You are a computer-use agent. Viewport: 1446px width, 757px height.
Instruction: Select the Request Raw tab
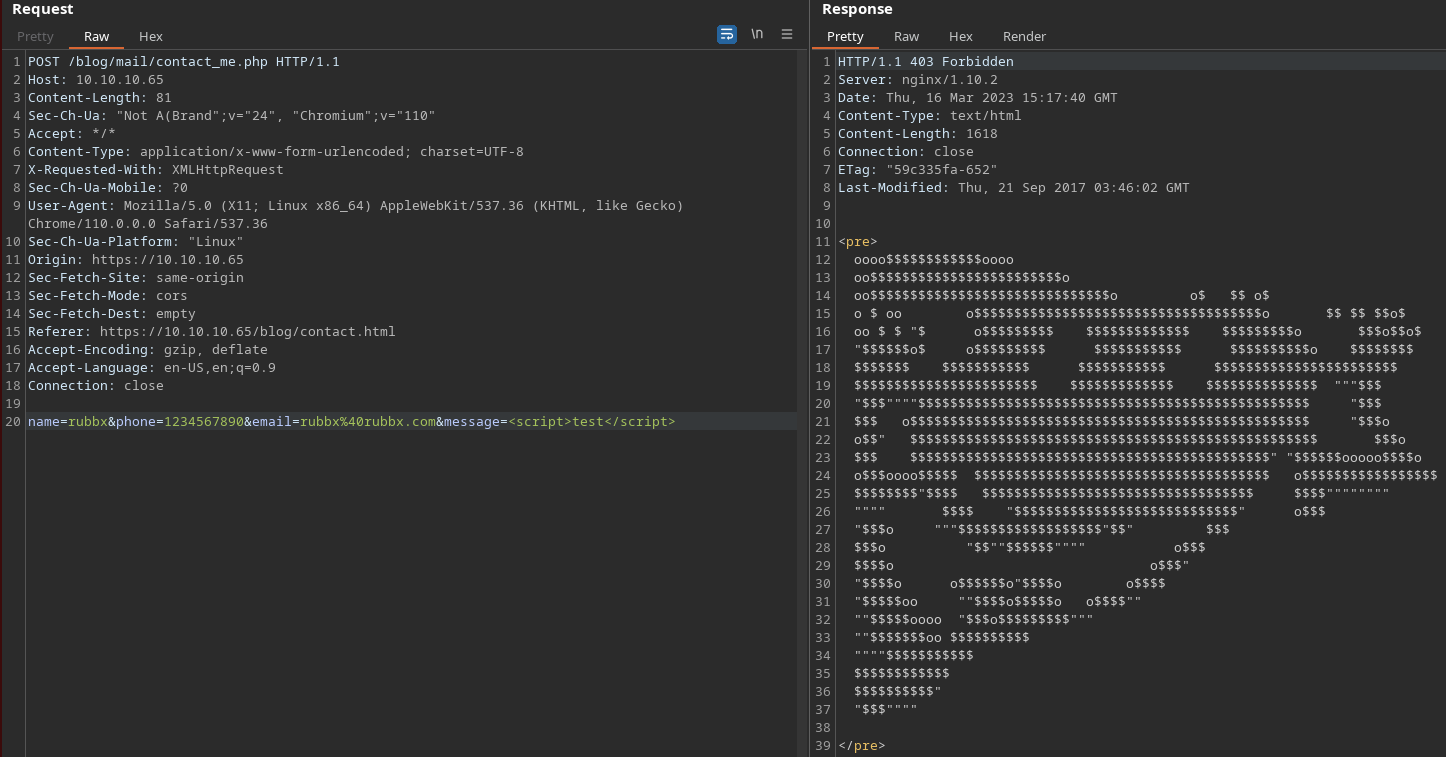pyautogui.click(x=97, y=36)
